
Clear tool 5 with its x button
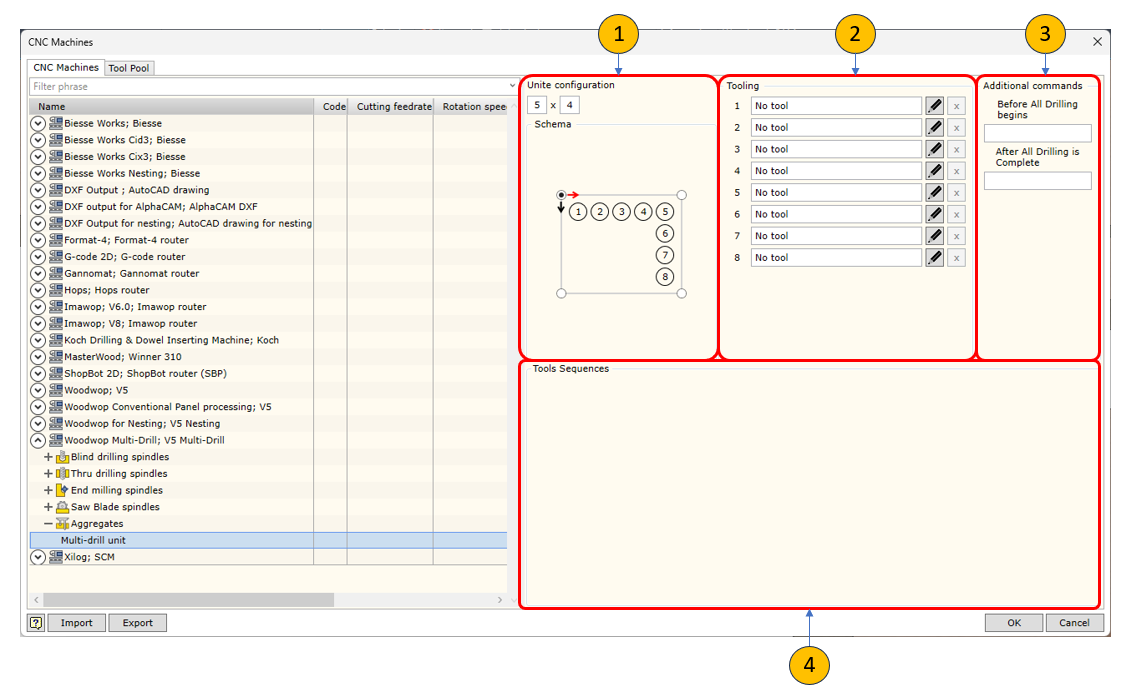[x=956, y=193]
